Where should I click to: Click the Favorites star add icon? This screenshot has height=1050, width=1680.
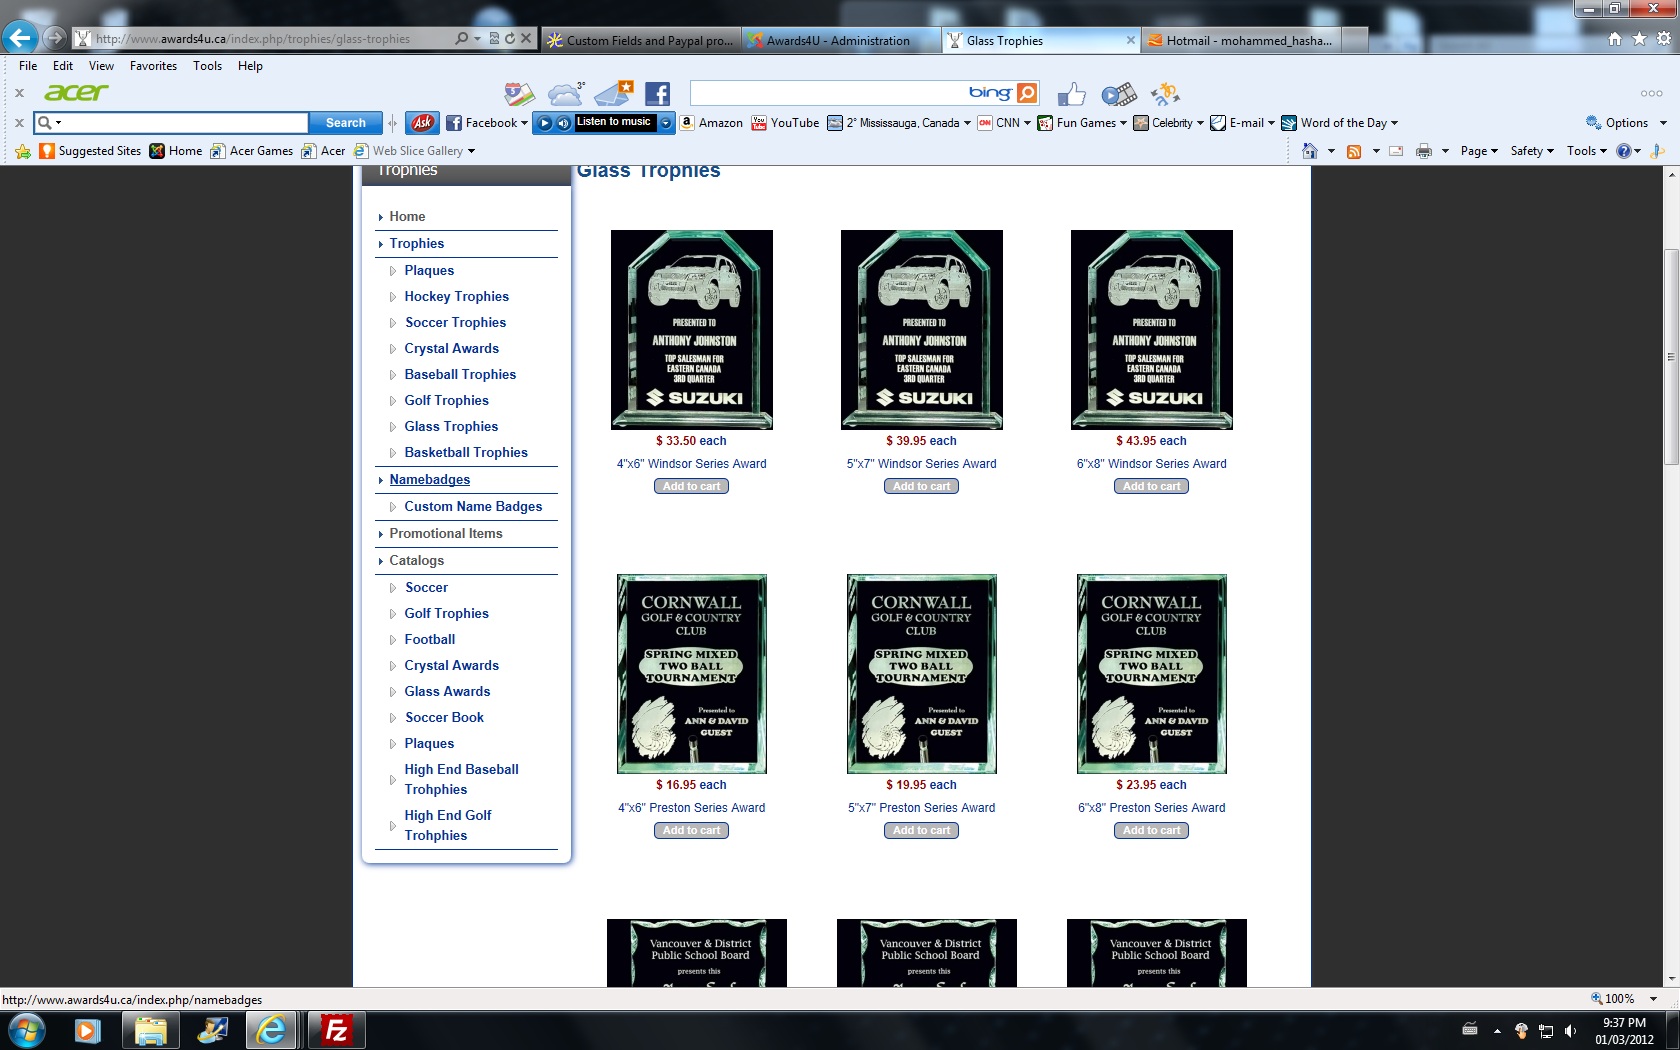[23, 151]
